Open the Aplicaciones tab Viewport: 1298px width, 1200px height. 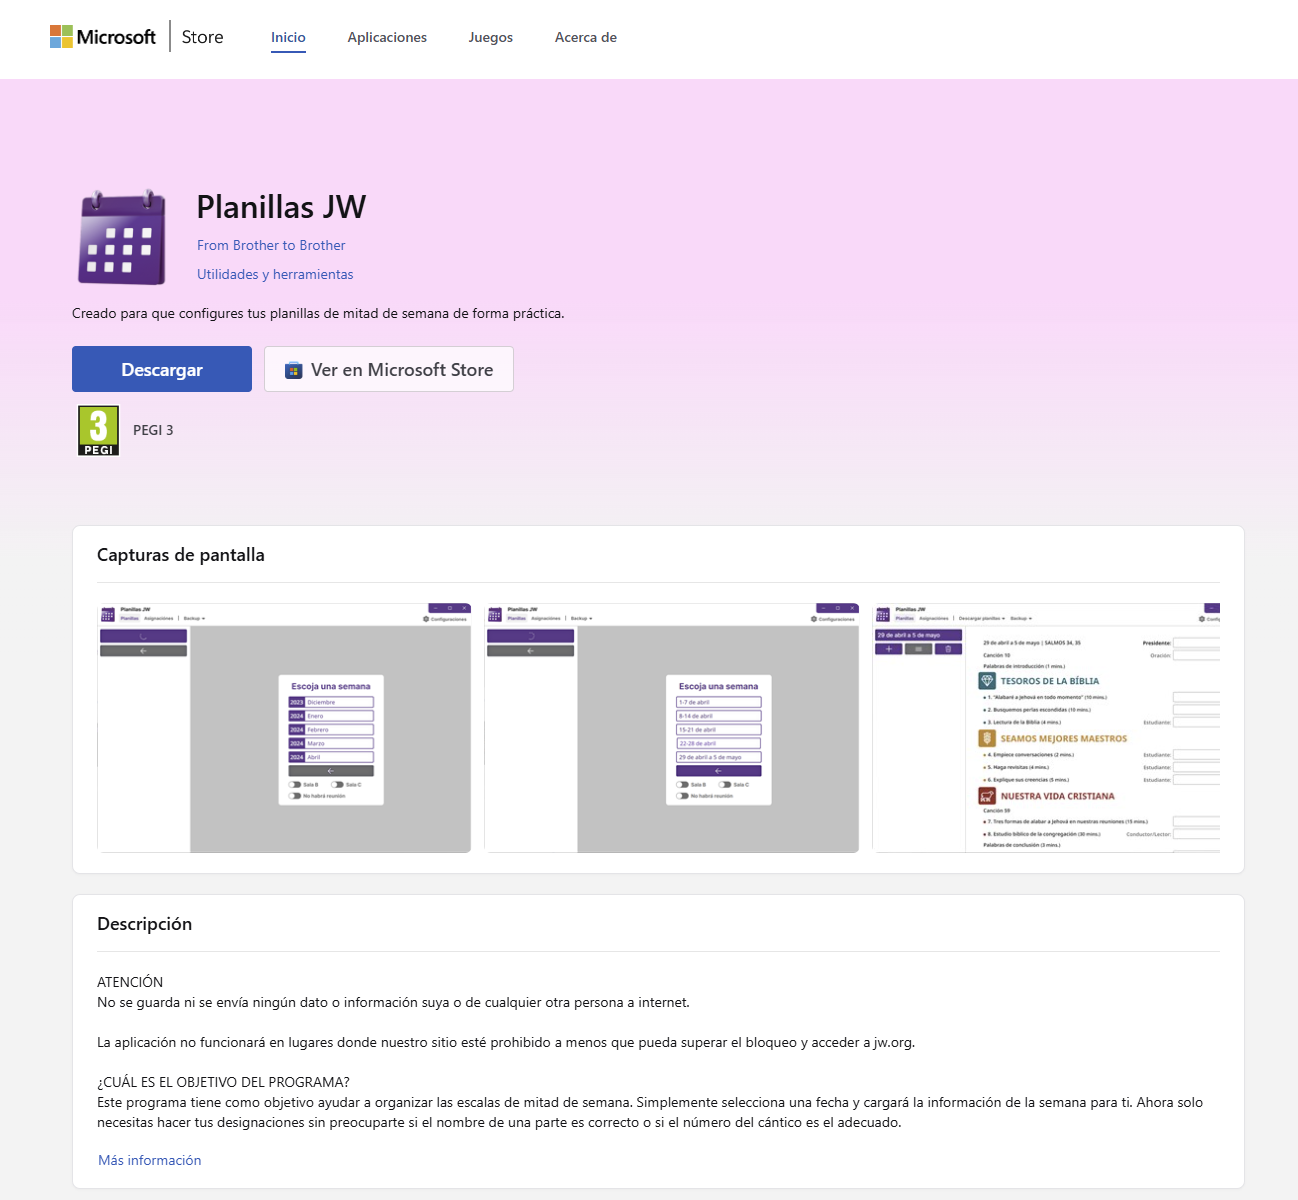[387, 37]
